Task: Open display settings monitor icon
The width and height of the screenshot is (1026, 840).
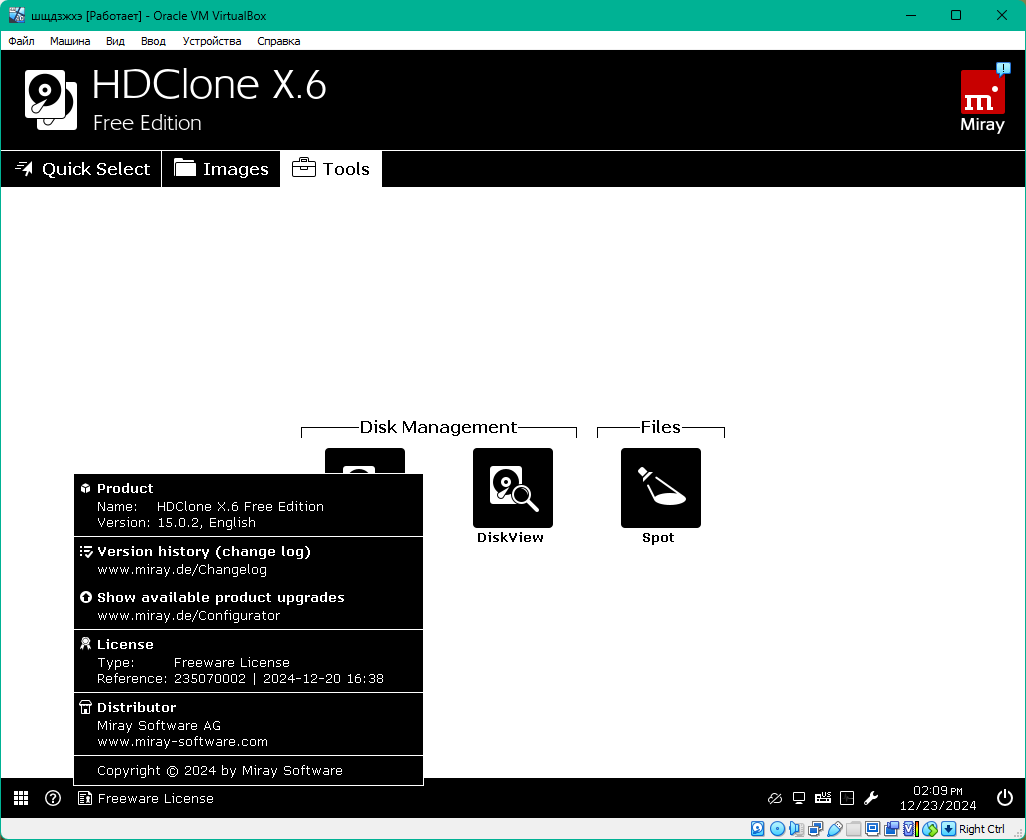Action: pyautogui.click(x=798, y=798)
